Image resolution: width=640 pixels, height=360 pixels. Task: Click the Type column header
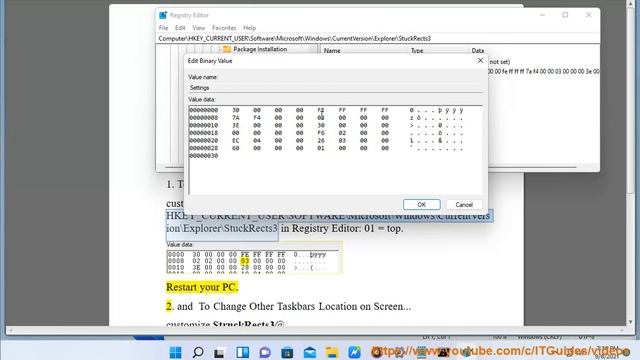[417, 51]
